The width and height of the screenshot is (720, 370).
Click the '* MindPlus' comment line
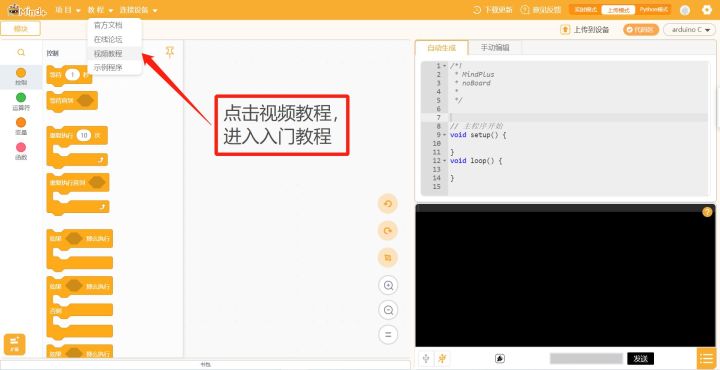pyautogui.click(x=474, y=74)
